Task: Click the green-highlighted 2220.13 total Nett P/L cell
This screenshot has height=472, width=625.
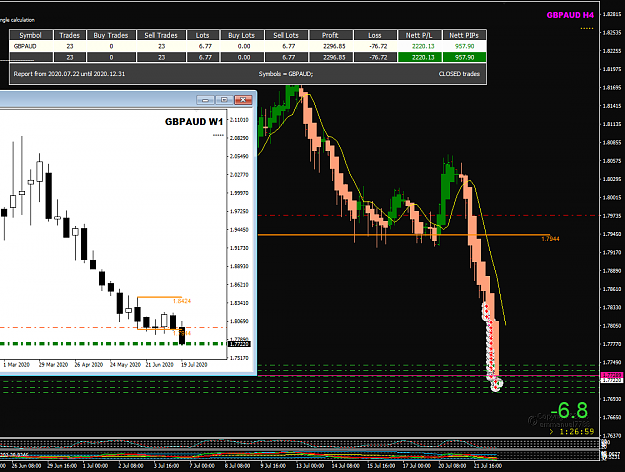Action: coord(420,57)
